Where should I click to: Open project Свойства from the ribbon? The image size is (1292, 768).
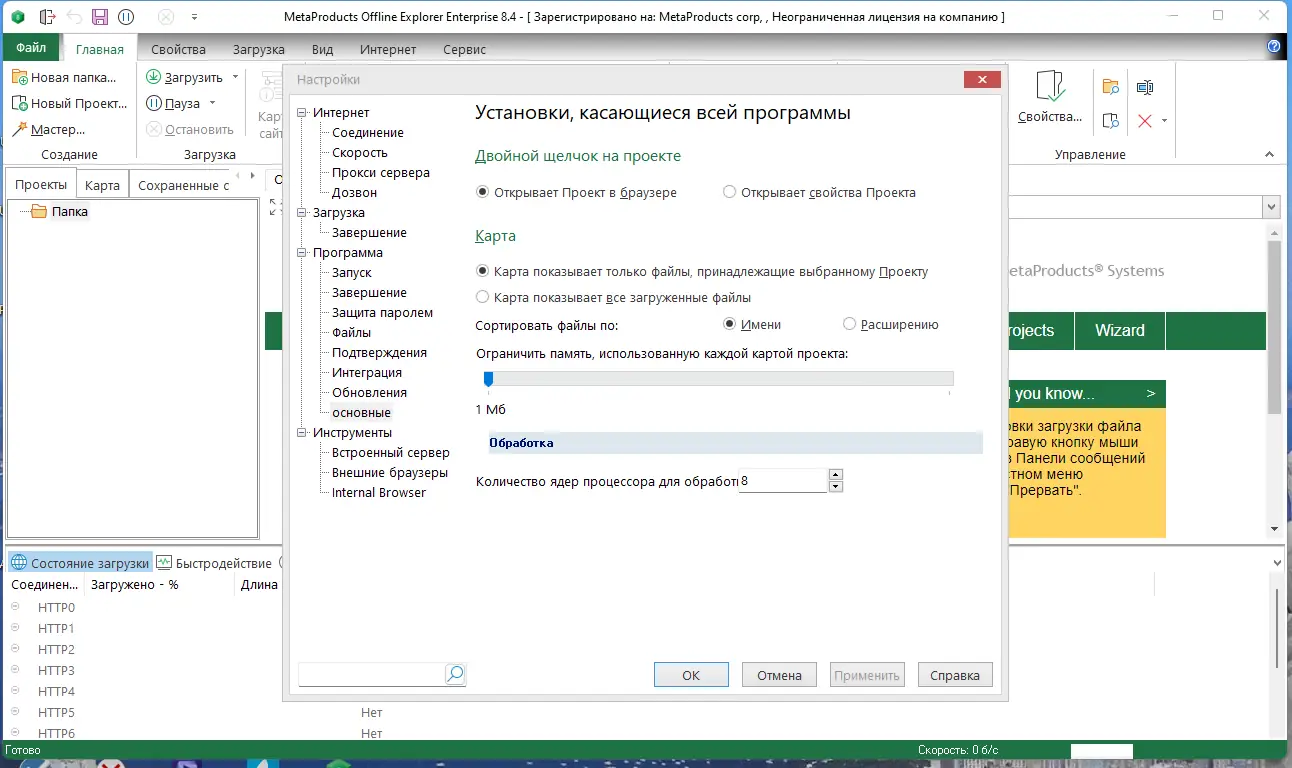click(x=1050, y=98)
